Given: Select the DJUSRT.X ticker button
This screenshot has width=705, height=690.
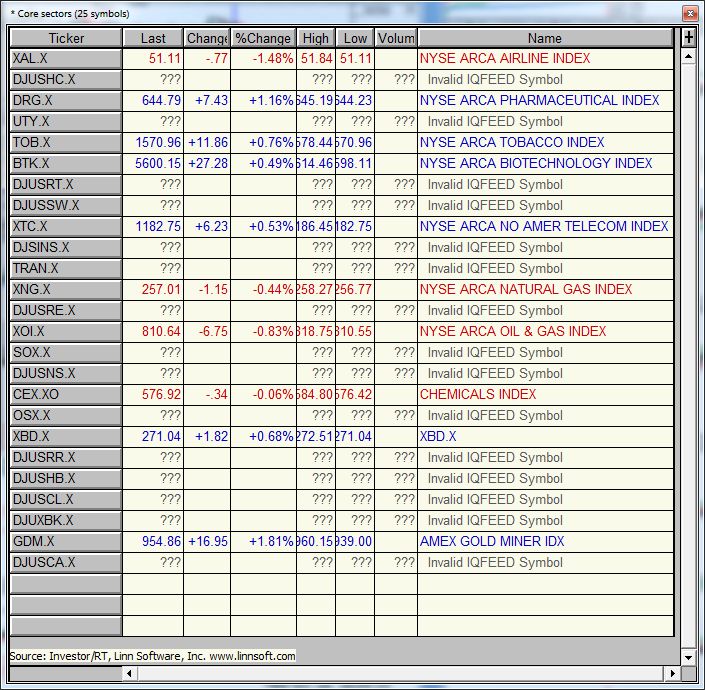Looking at the screenshot, I should point(66,184).
